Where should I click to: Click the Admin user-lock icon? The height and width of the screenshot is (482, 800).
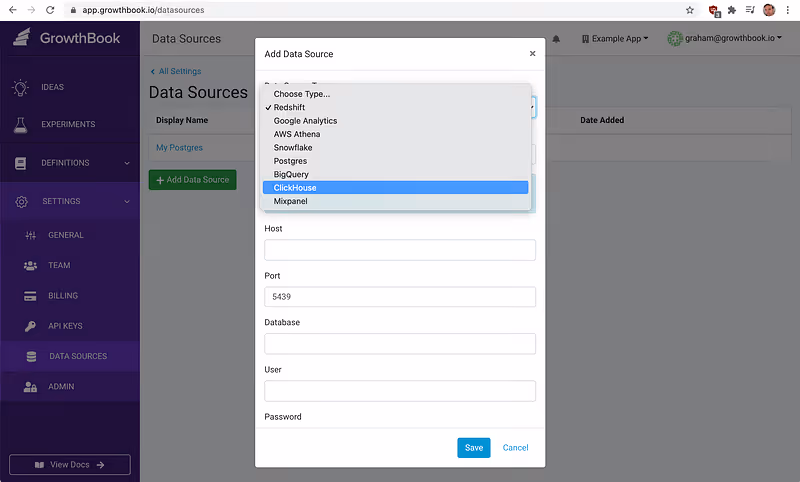tap(31, 387)
